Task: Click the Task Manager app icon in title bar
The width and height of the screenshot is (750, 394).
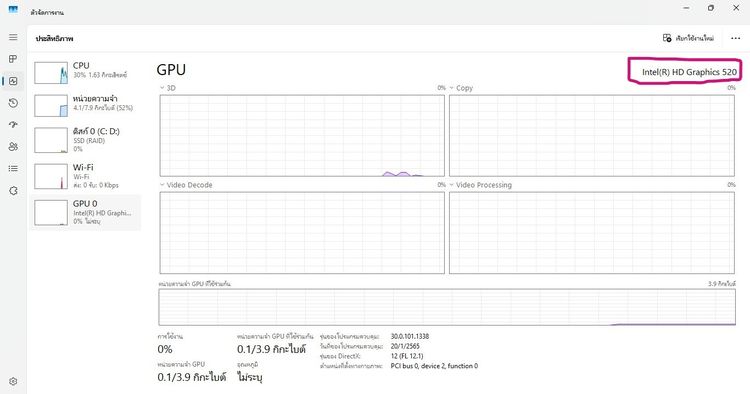Action: point(13,9)
